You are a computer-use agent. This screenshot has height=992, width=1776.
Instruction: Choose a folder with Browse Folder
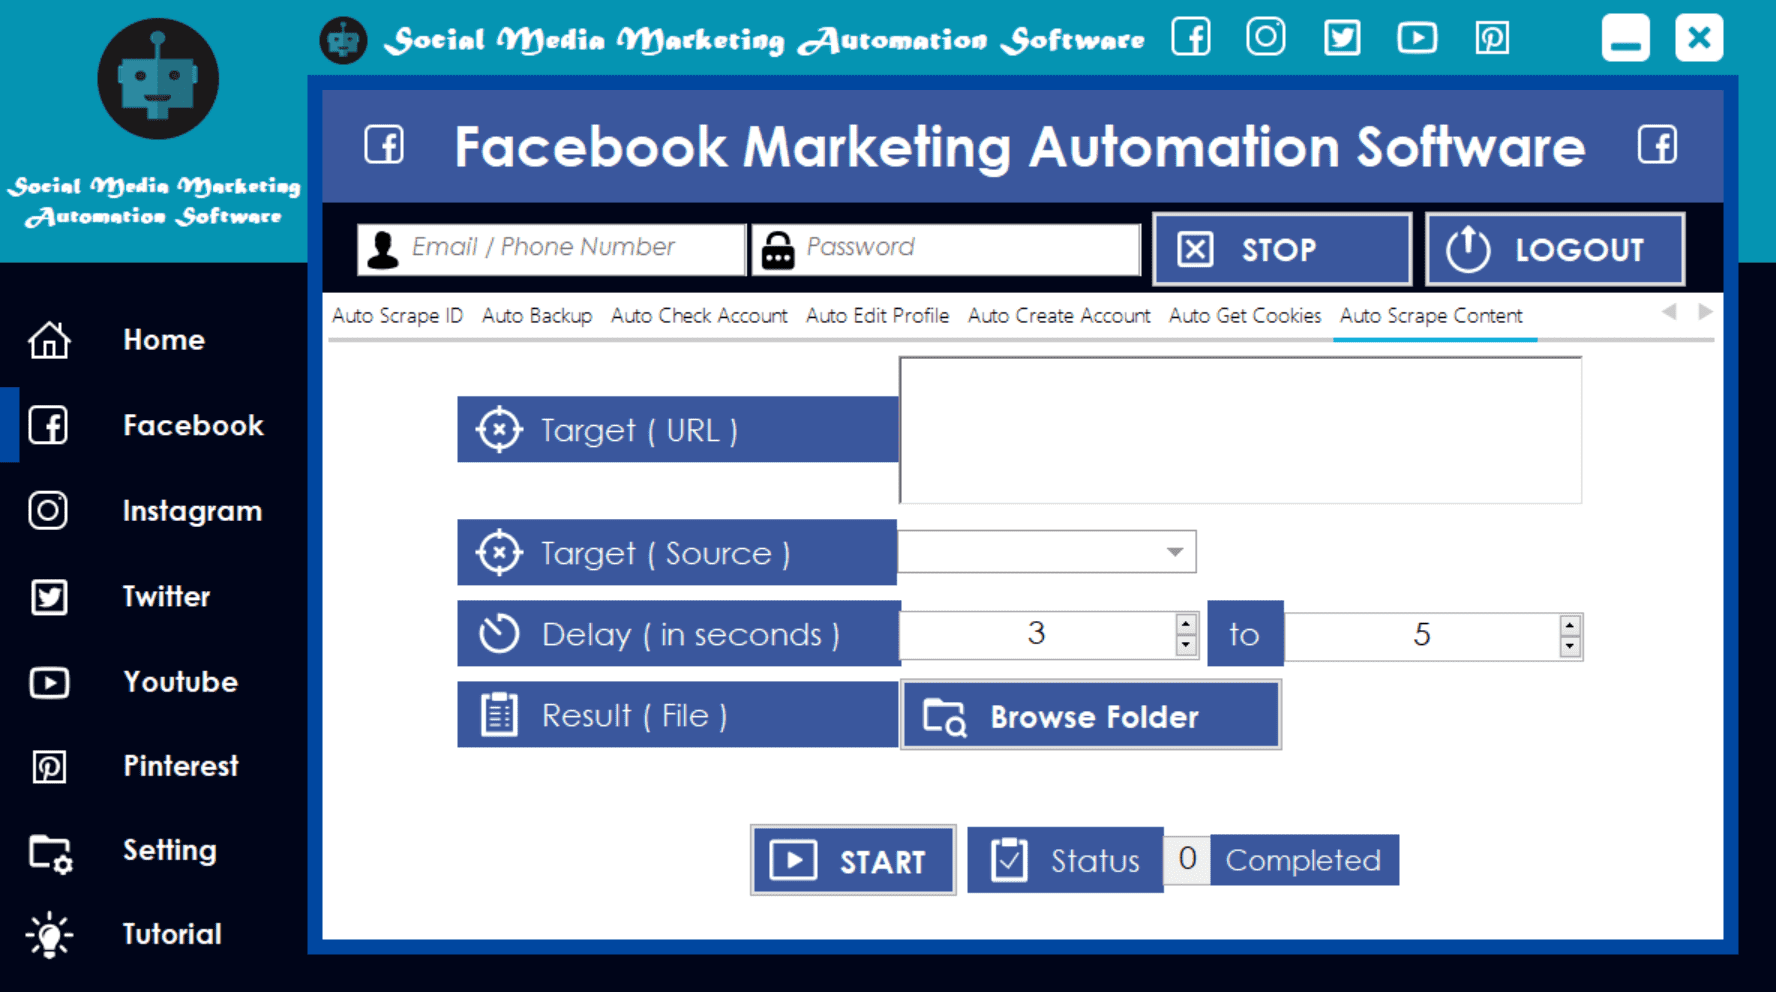pos(1091,715)
